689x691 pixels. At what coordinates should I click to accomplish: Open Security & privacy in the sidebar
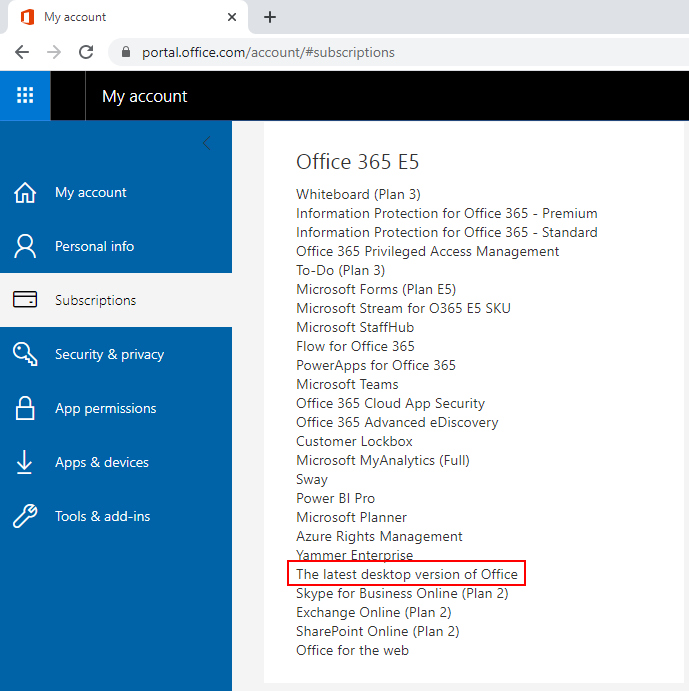(x=116, y=354)
